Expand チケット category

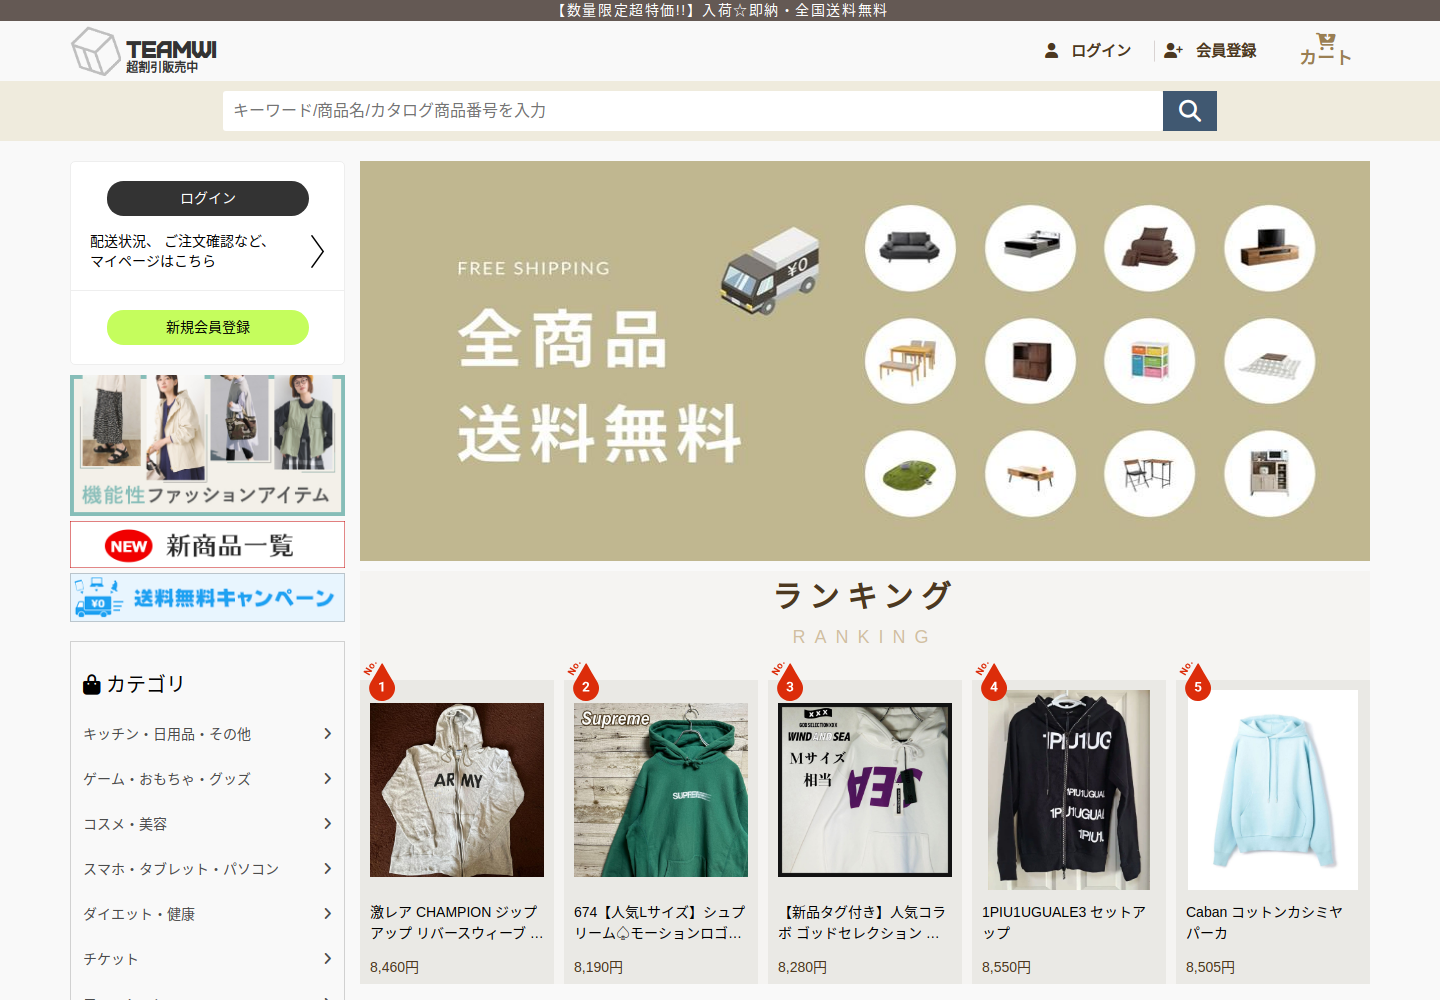(x=208, y=959)
